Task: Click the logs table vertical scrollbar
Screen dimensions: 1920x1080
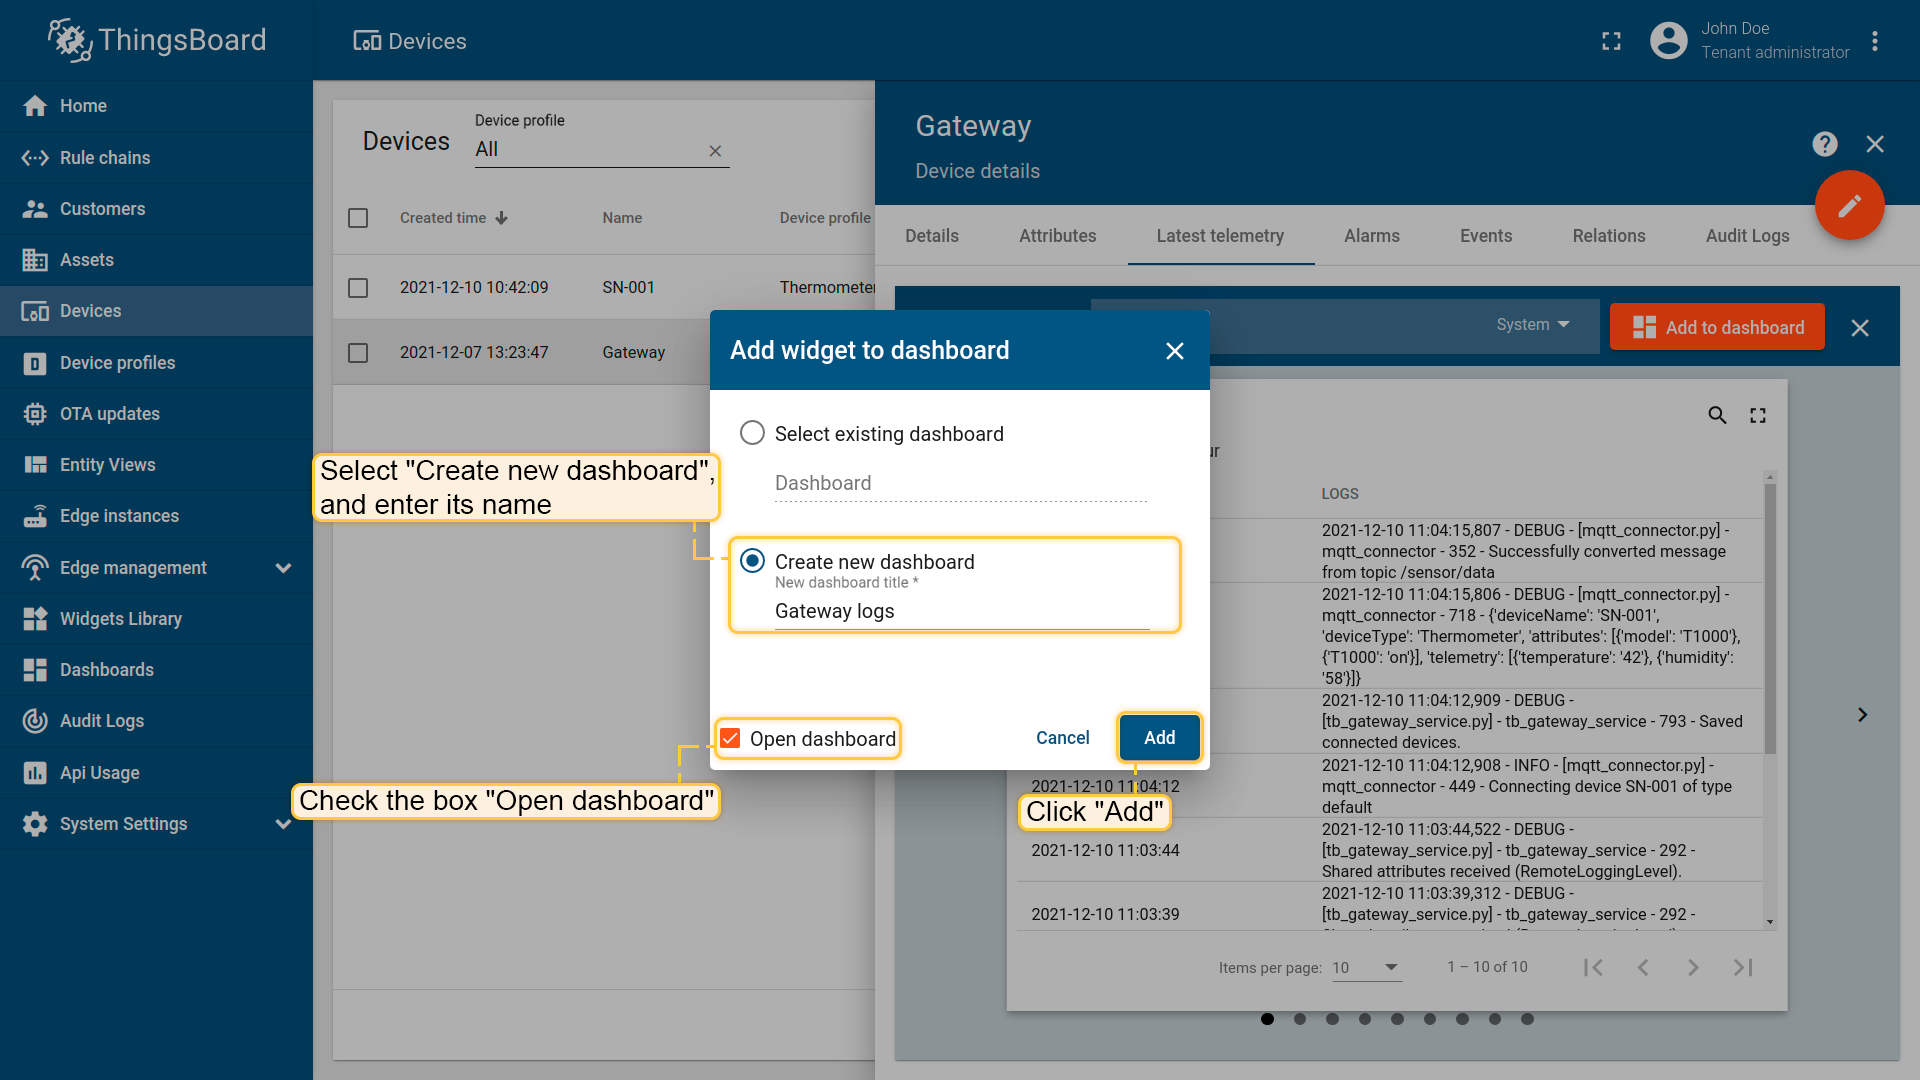Action: point(1770,620)
